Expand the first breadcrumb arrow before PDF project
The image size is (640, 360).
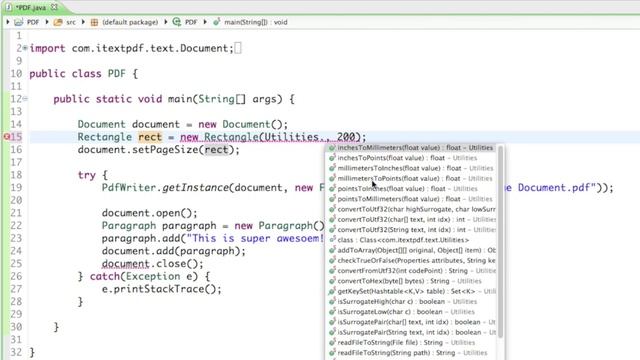(x=8, y=22)
